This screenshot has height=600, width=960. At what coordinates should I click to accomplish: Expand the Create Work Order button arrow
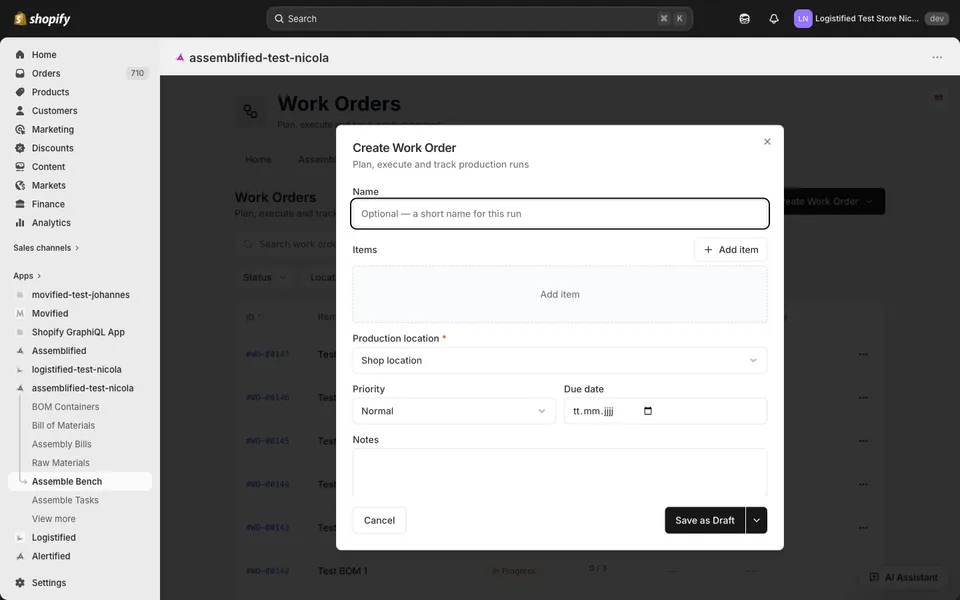pyautogui.click(x=869, y=201)
